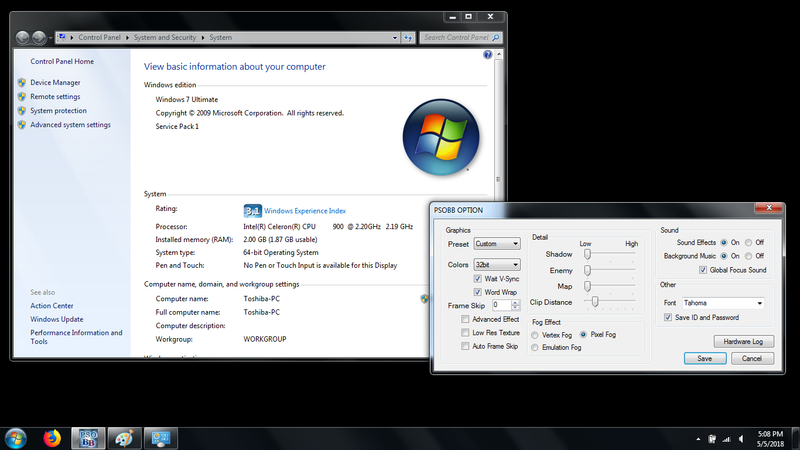This screenshot has height=450, width=800.
Task: Open System protection link
Action: coord(58,111)
